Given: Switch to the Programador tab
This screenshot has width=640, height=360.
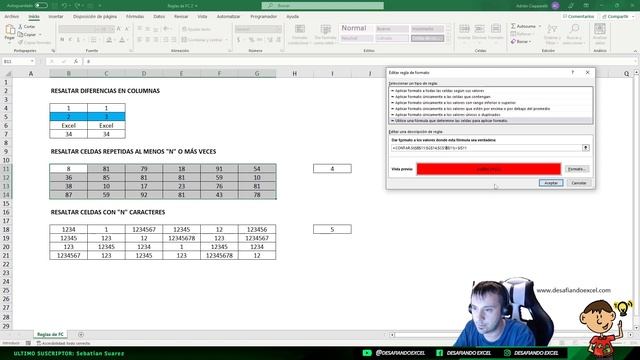Looking at the screenshot, I should point(263,16).
